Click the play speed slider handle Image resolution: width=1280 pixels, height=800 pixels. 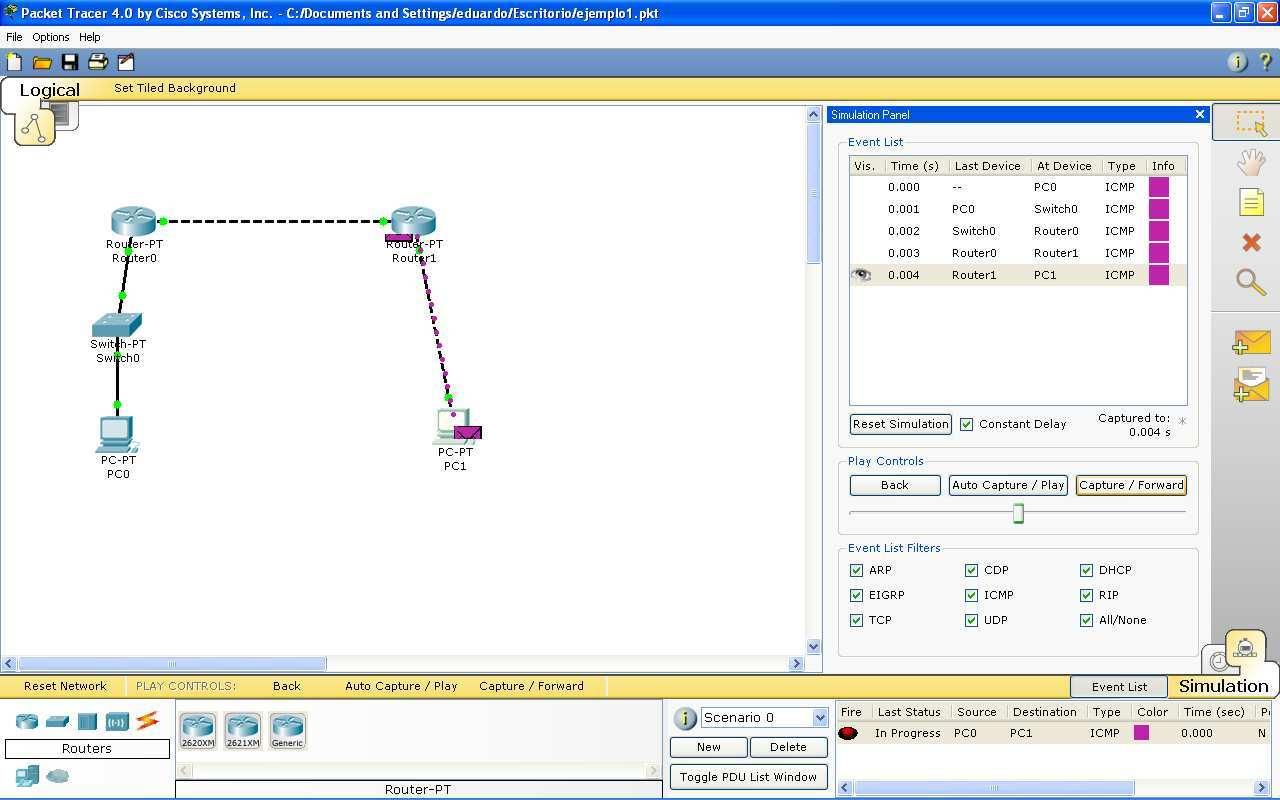(1018, 513)
